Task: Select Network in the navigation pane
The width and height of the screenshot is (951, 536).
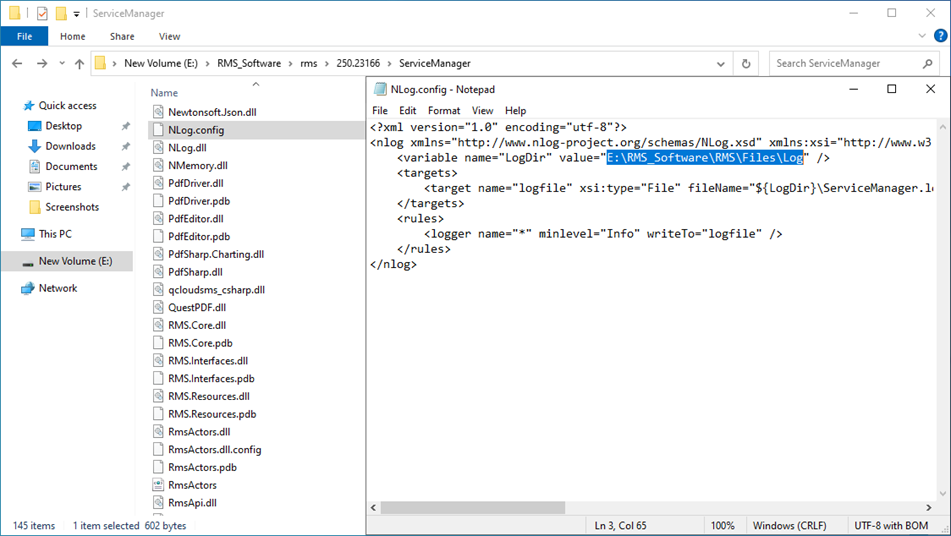Action: 58,288
